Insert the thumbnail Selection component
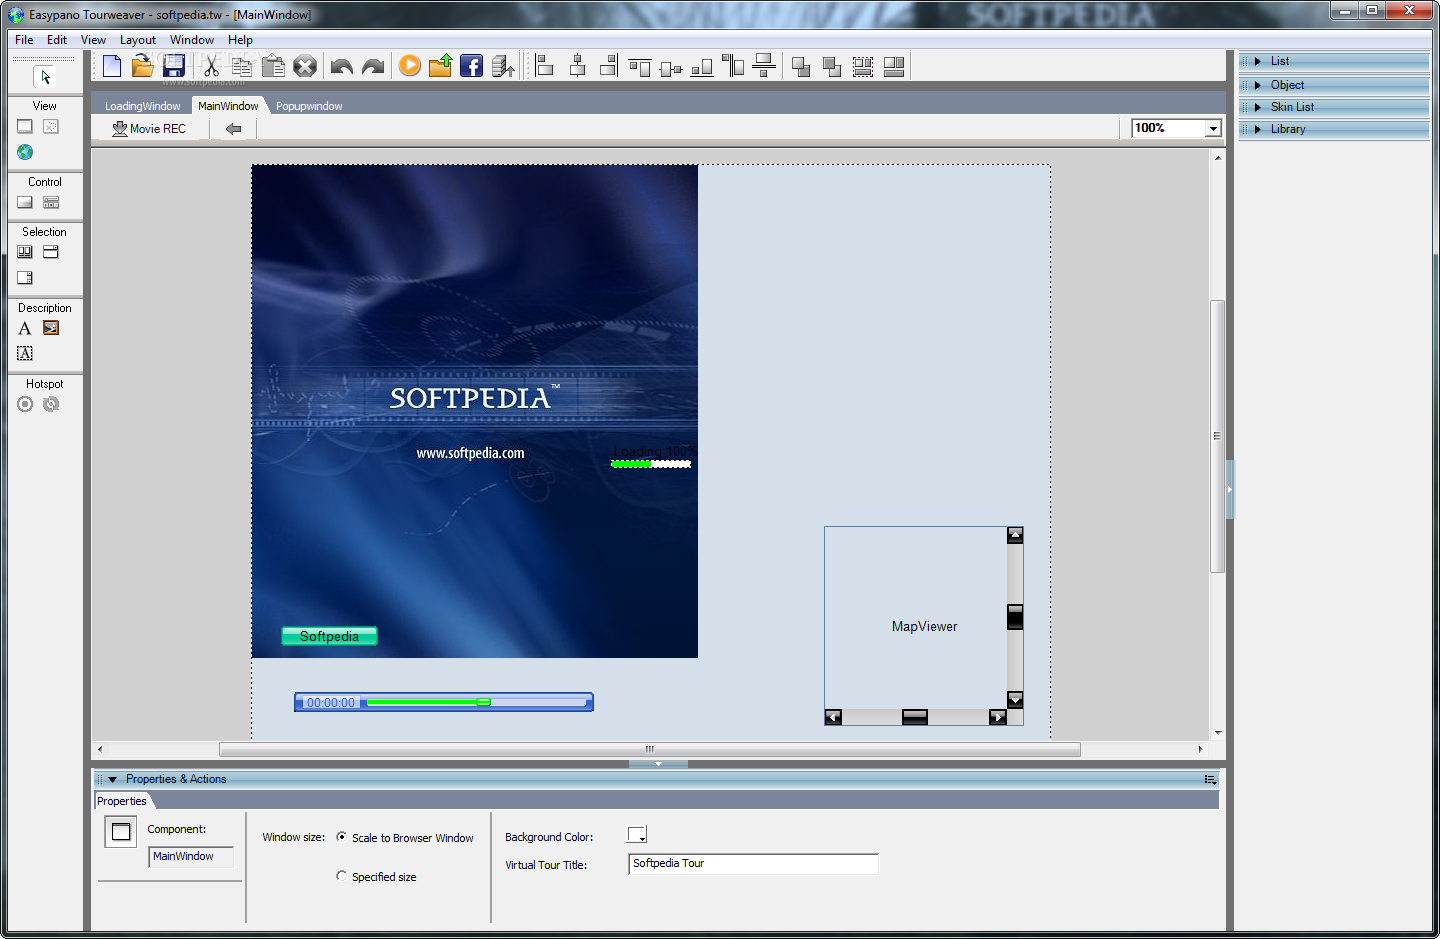The width and height of the screenshot is (1440, 939). 25,252
